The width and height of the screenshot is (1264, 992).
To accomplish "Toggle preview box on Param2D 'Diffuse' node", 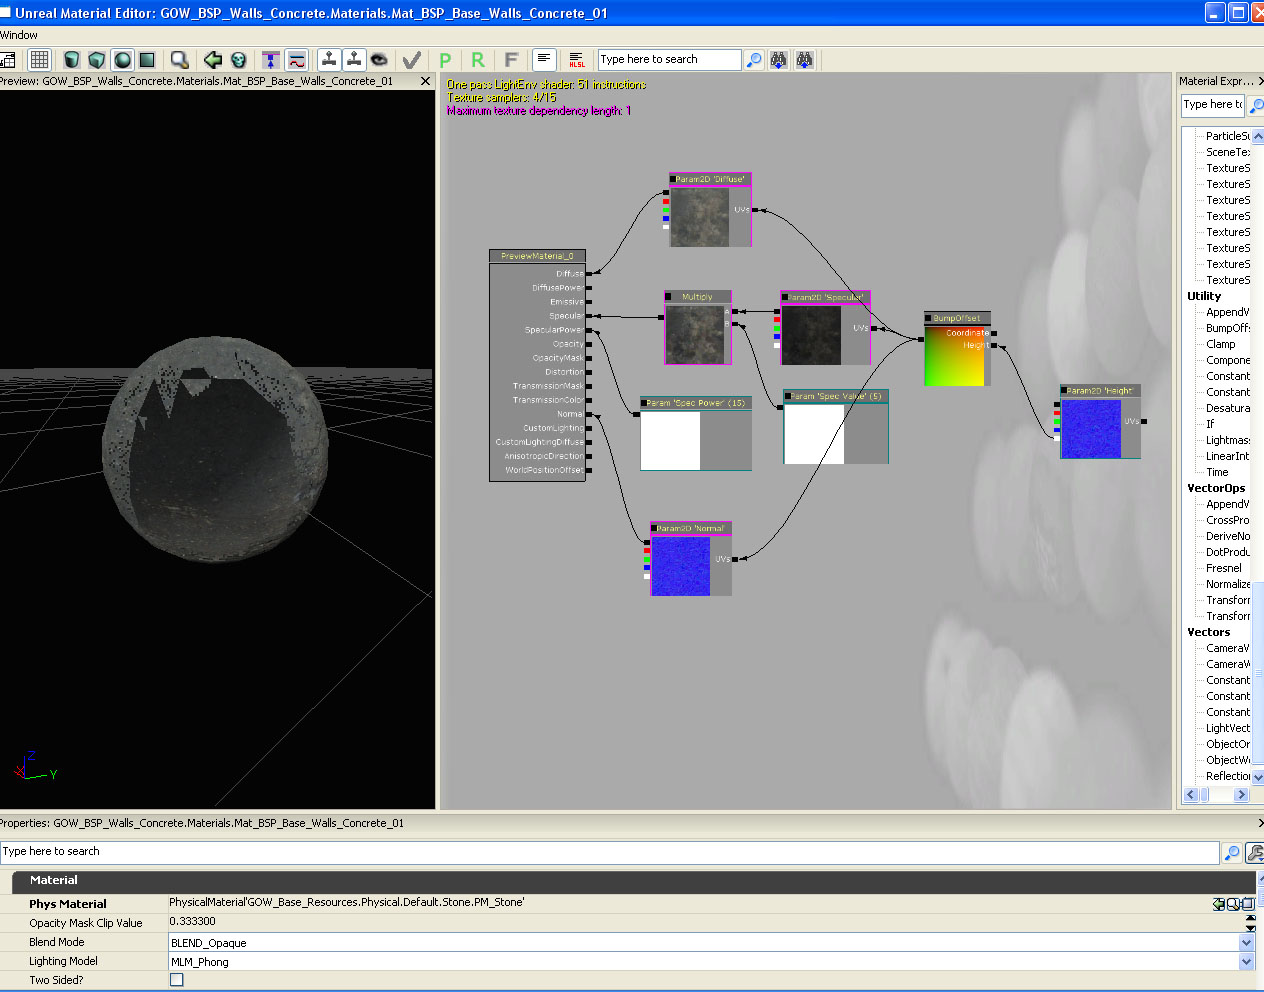I will tap(672, 179).
